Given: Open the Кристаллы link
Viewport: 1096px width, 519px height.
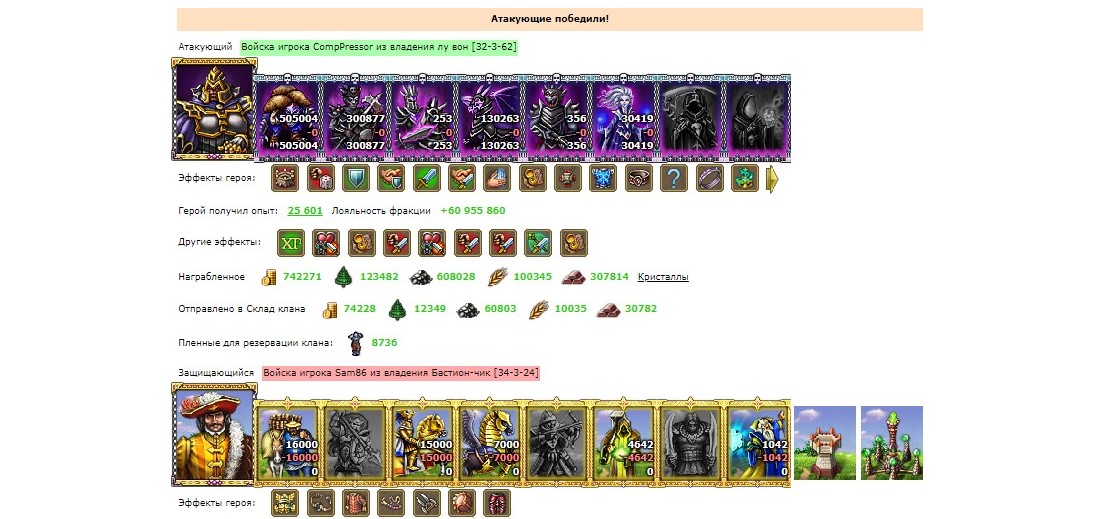Looking at the screenshot, I should point(663,277).
